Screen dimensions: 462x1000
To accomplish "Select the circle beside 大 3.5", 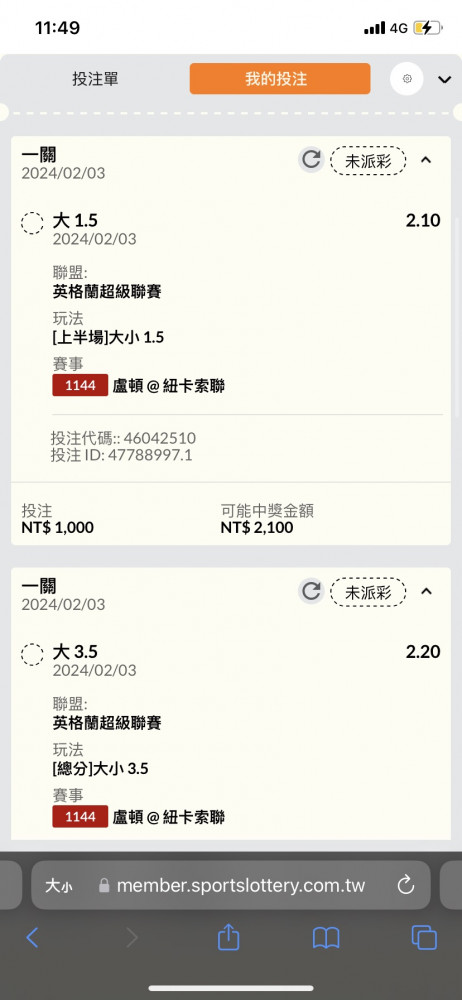I will (x=33, y=654).
